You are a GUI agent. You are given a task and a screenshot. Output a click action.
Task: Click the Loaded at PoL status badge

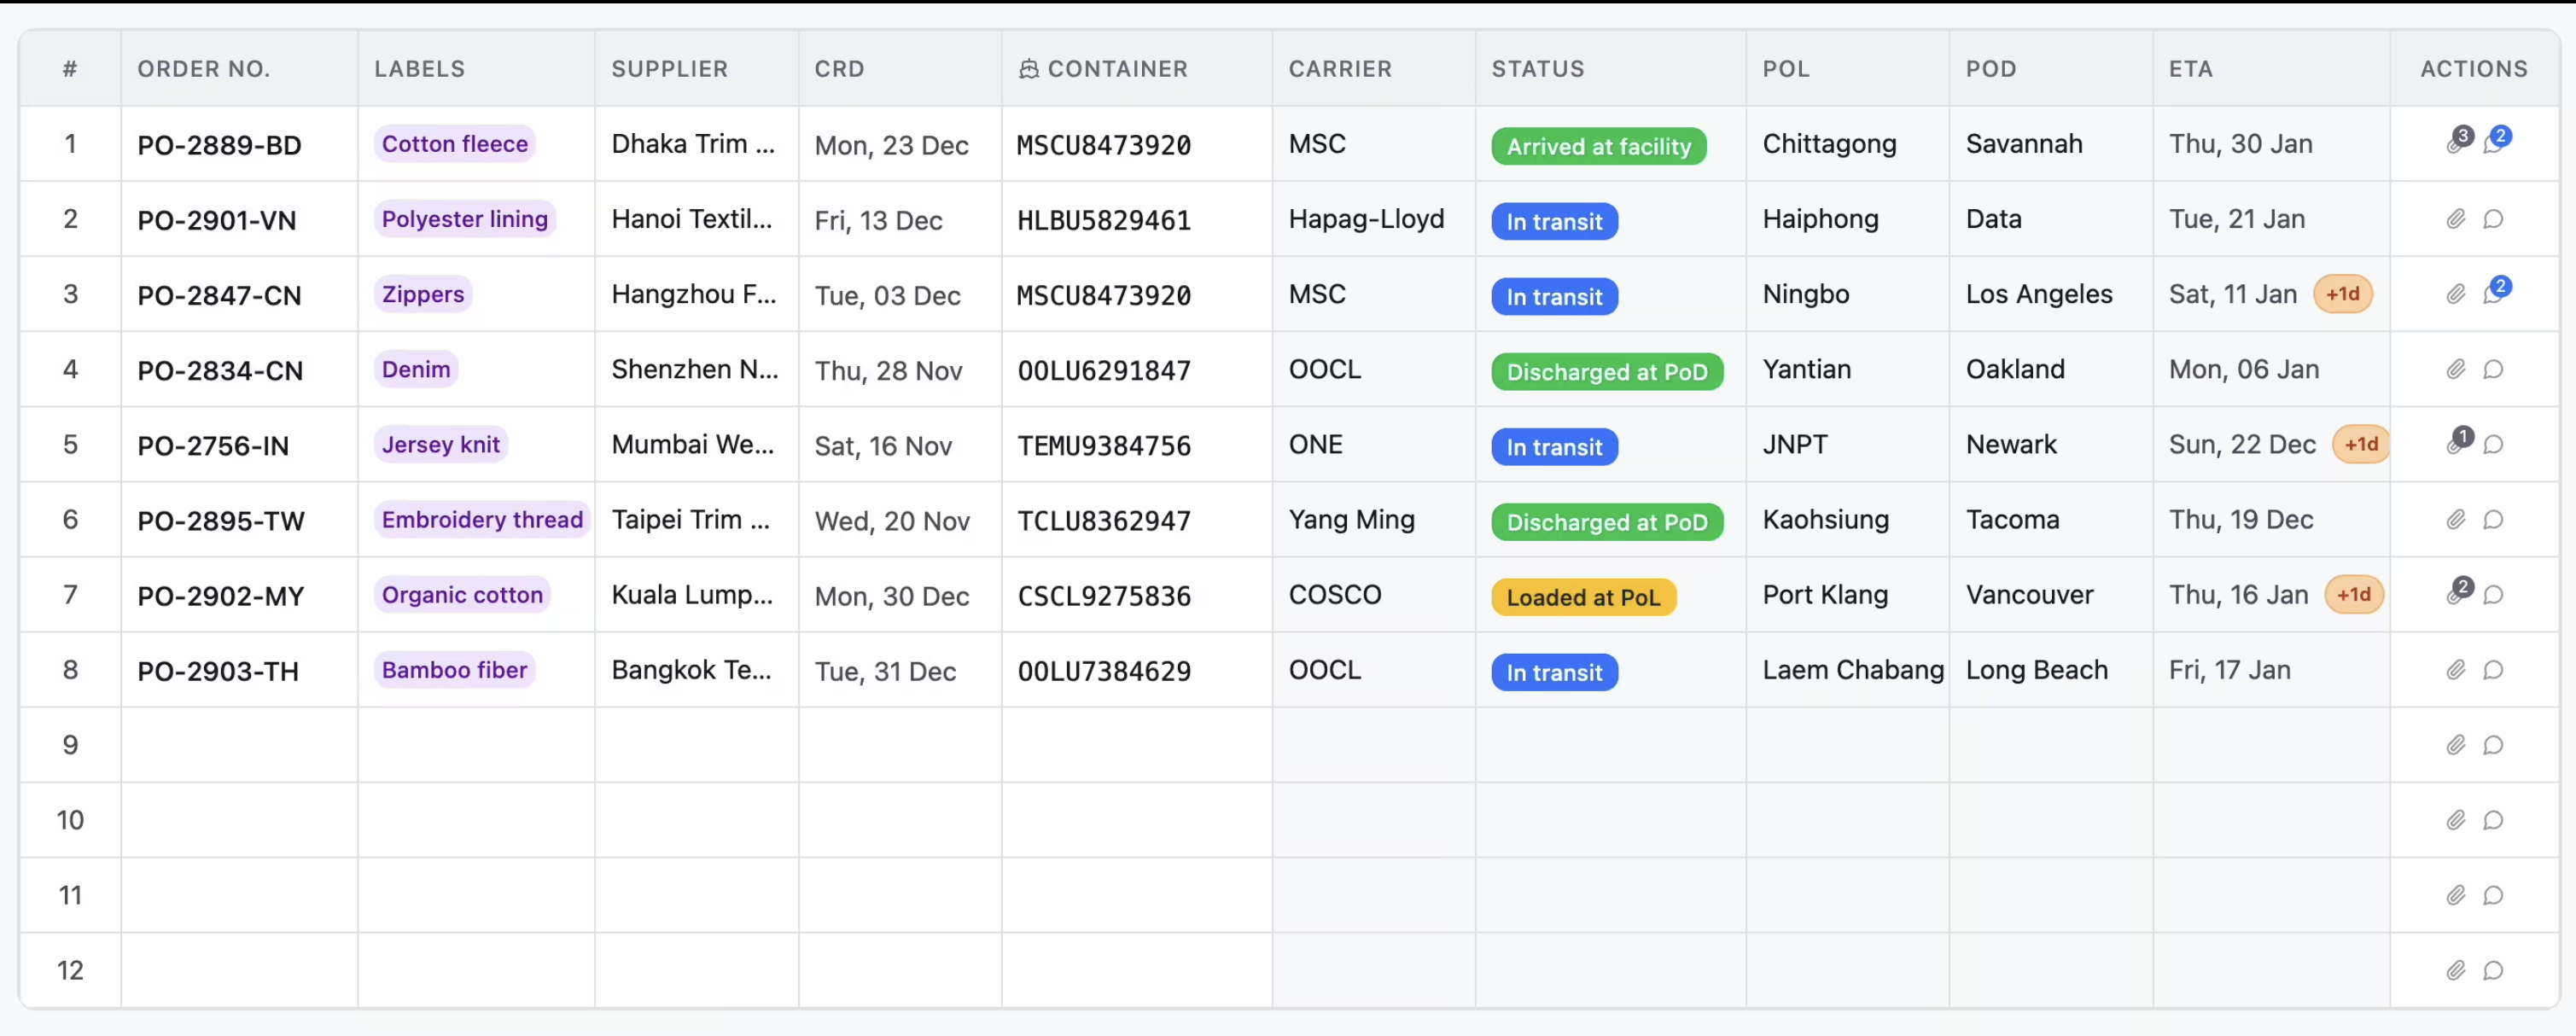tap(1582, 598)
